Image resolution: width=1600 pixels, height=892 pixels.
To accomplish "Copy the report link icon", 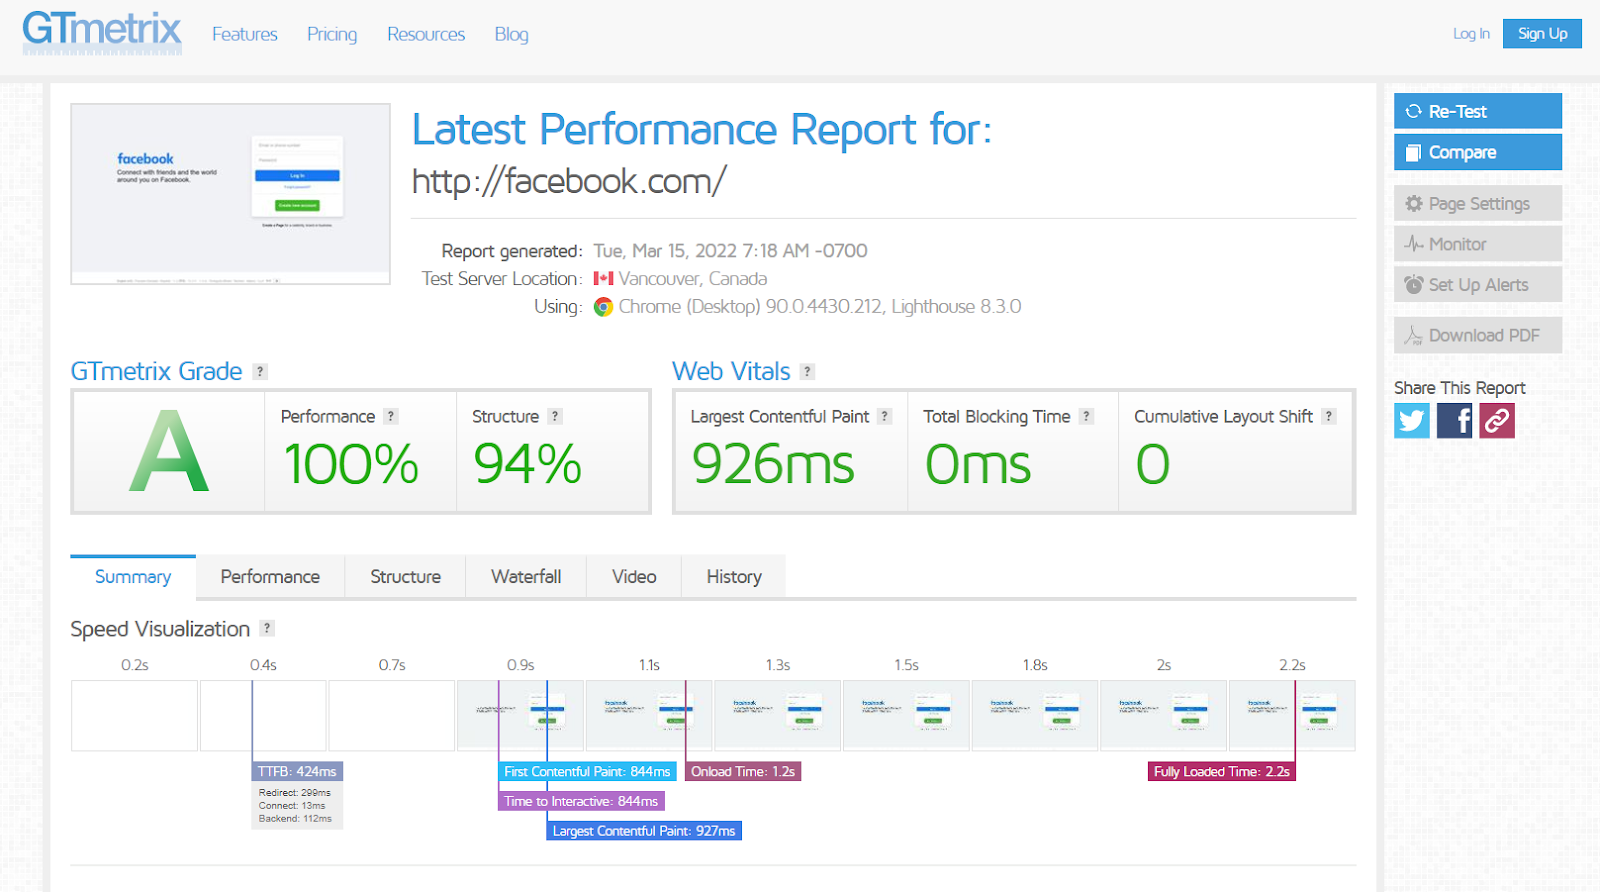I will pos(1497,421).
